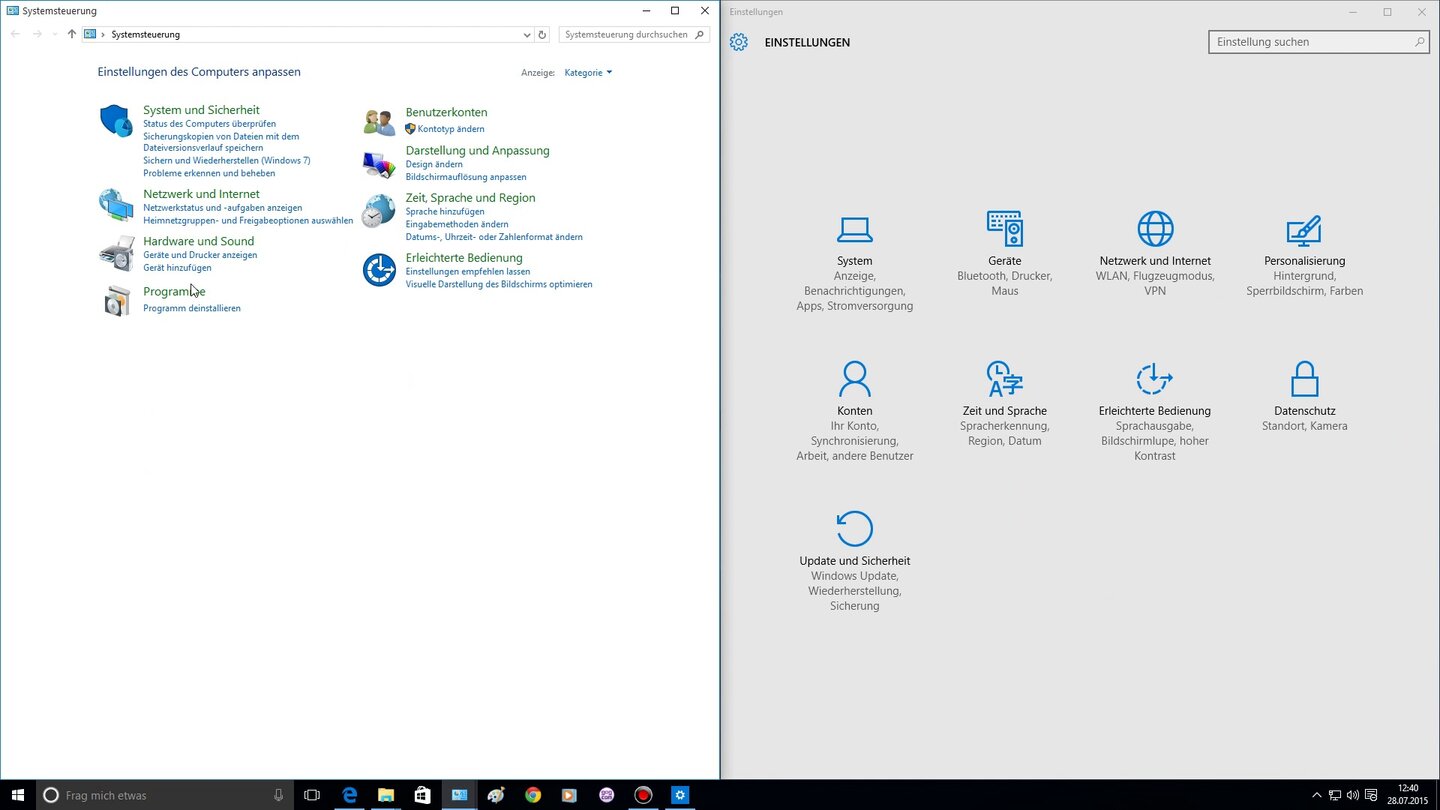
Task: Click the Erleichterte Bedienung icon in Systemsteuerung
Action: pos(379,270)
